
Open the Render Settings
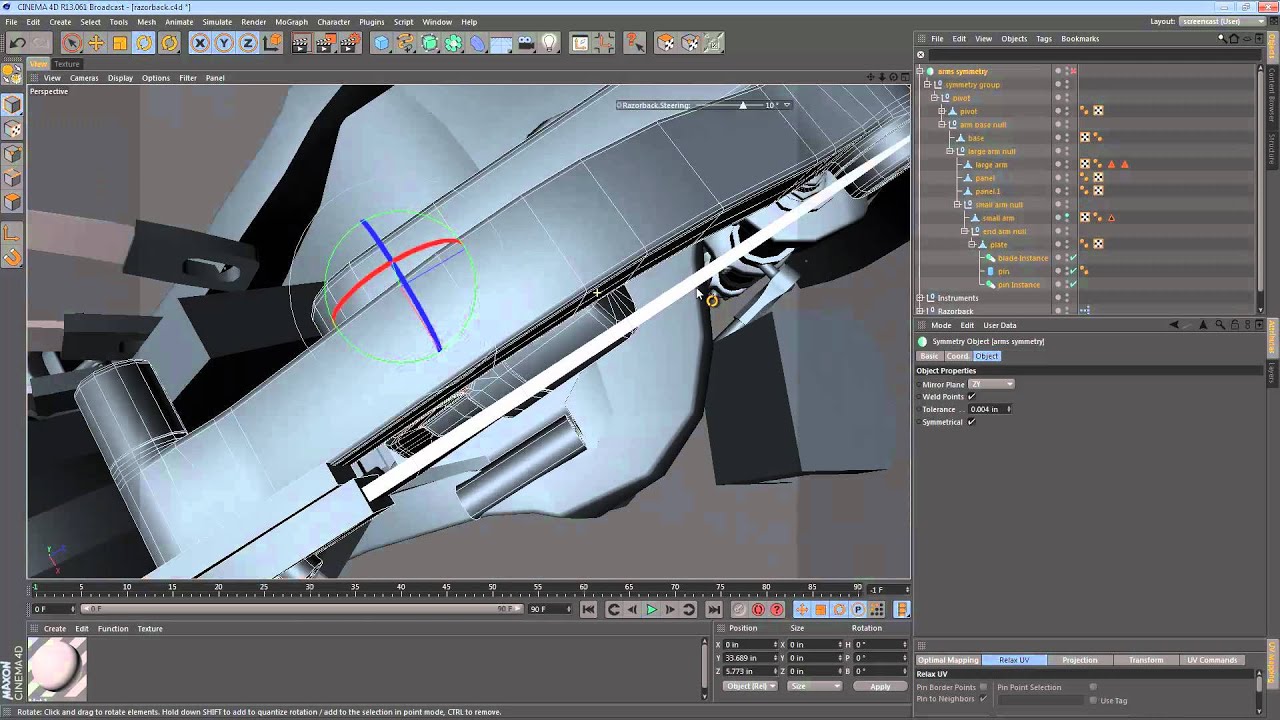coord(349,43)
